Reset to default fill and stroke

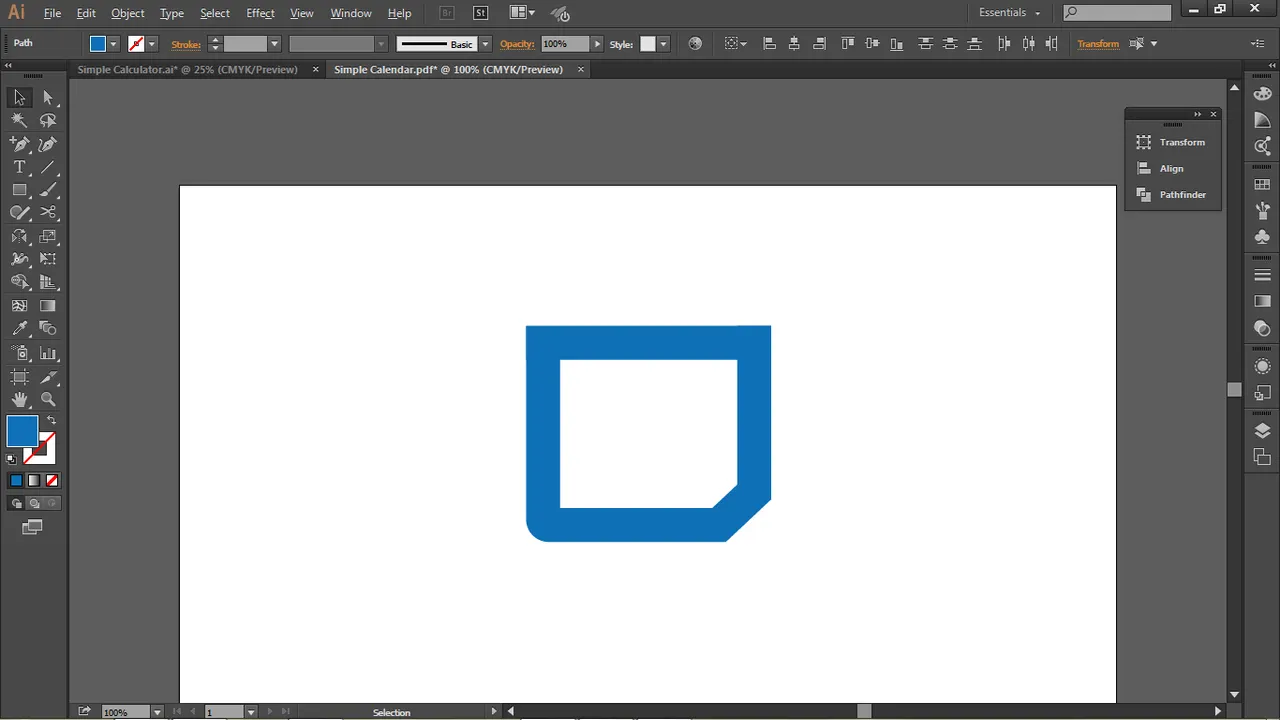coord(11,459)
